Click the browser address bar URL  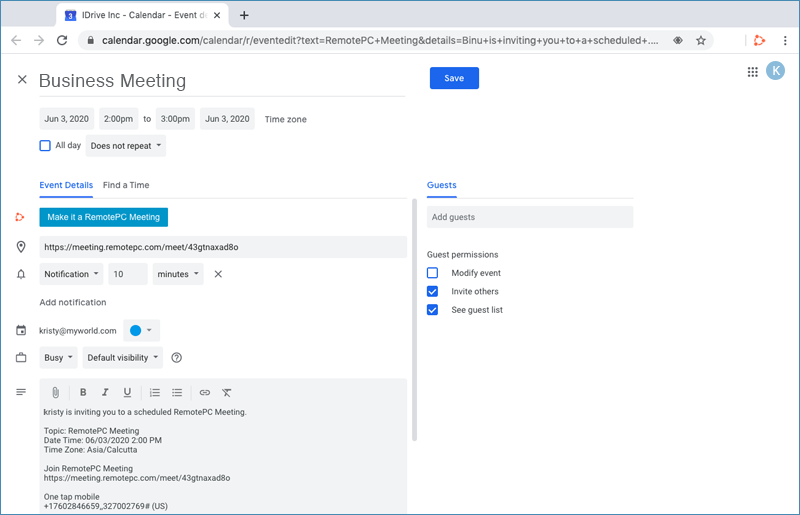(x=380, y=40)
